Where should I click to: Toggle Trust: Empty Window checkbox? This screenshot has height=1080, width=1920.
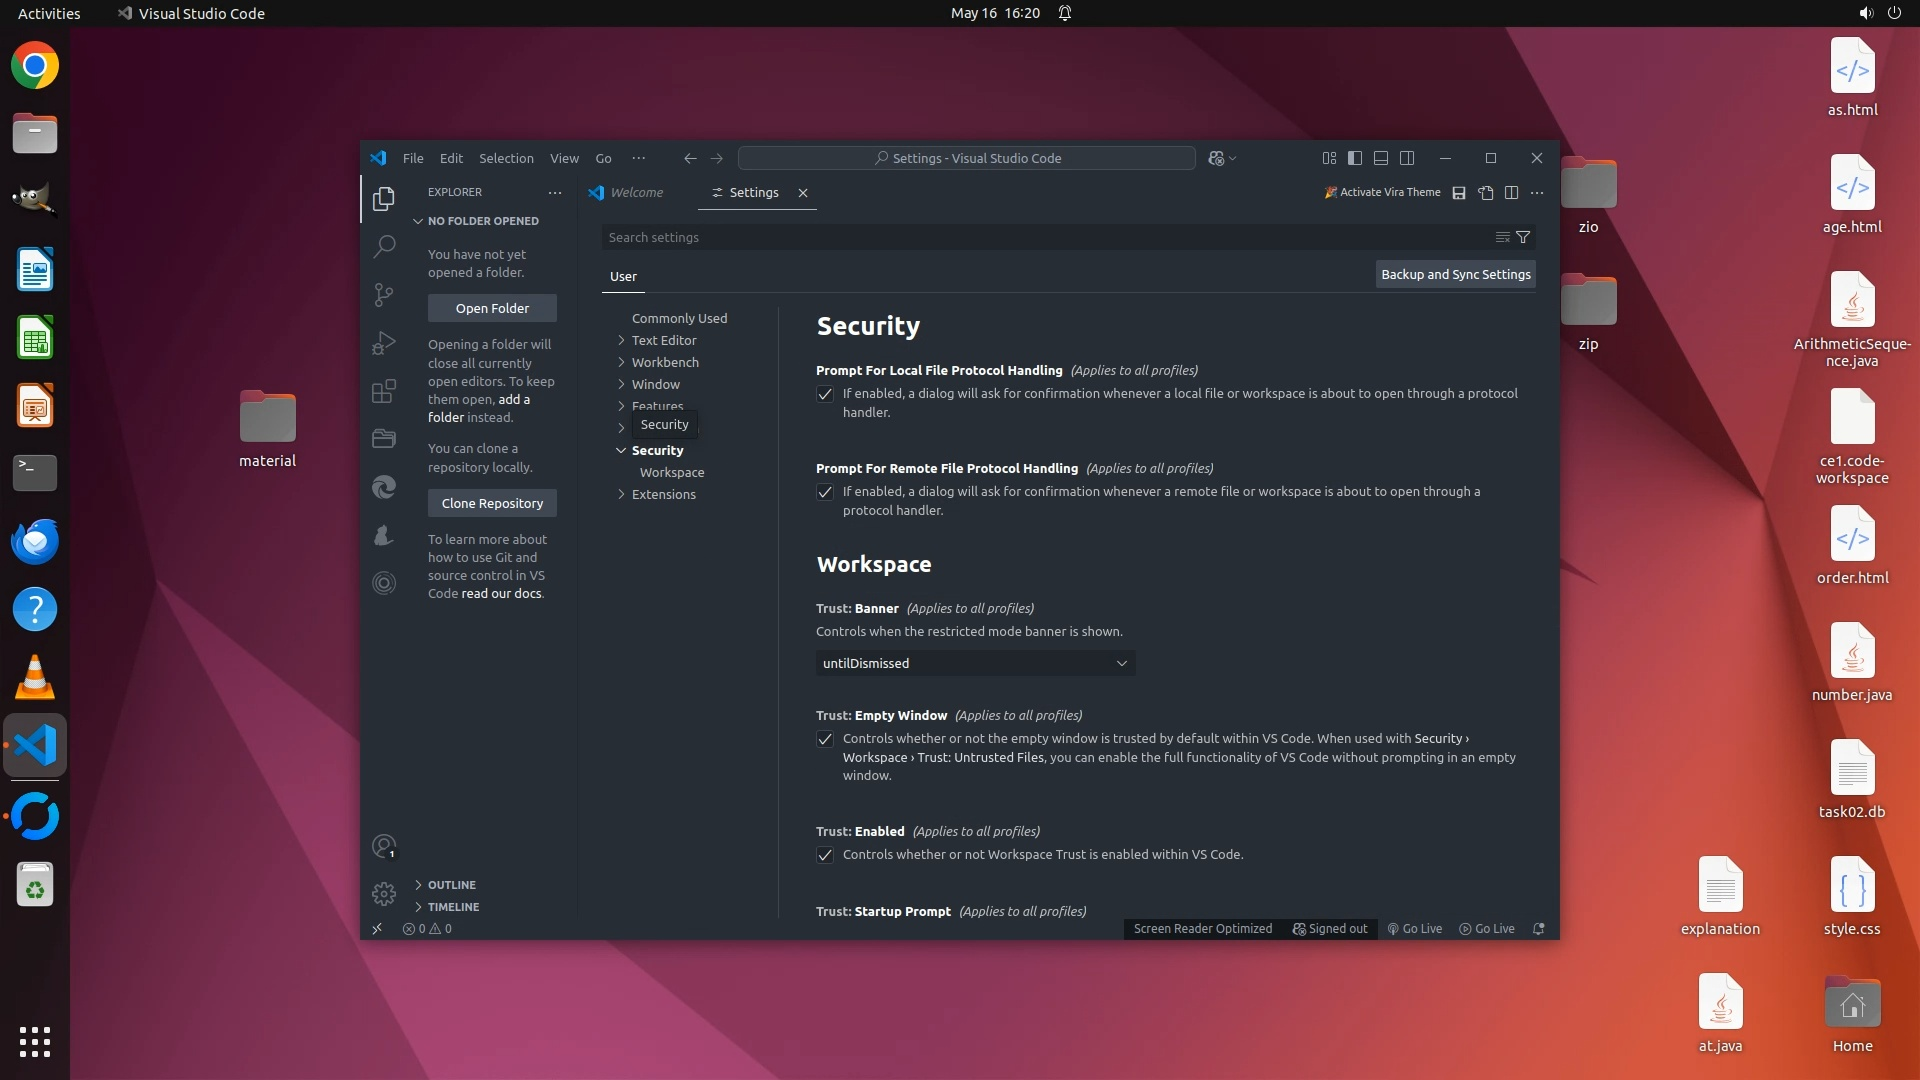825,739
